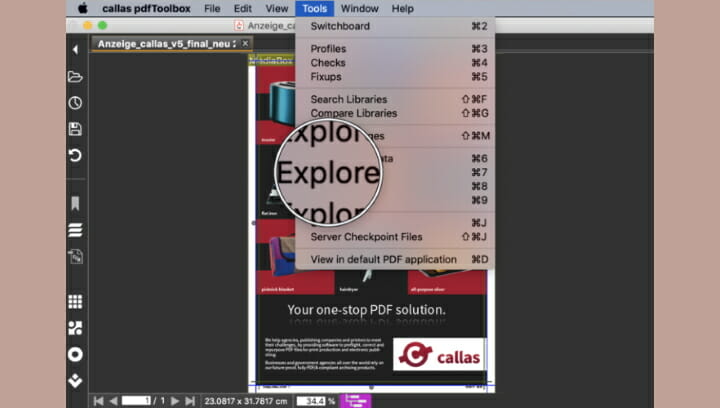This screenshot has height=408, width=720.
Task: Click the 34.4 zoom percentage field
Action: point(311,401)
